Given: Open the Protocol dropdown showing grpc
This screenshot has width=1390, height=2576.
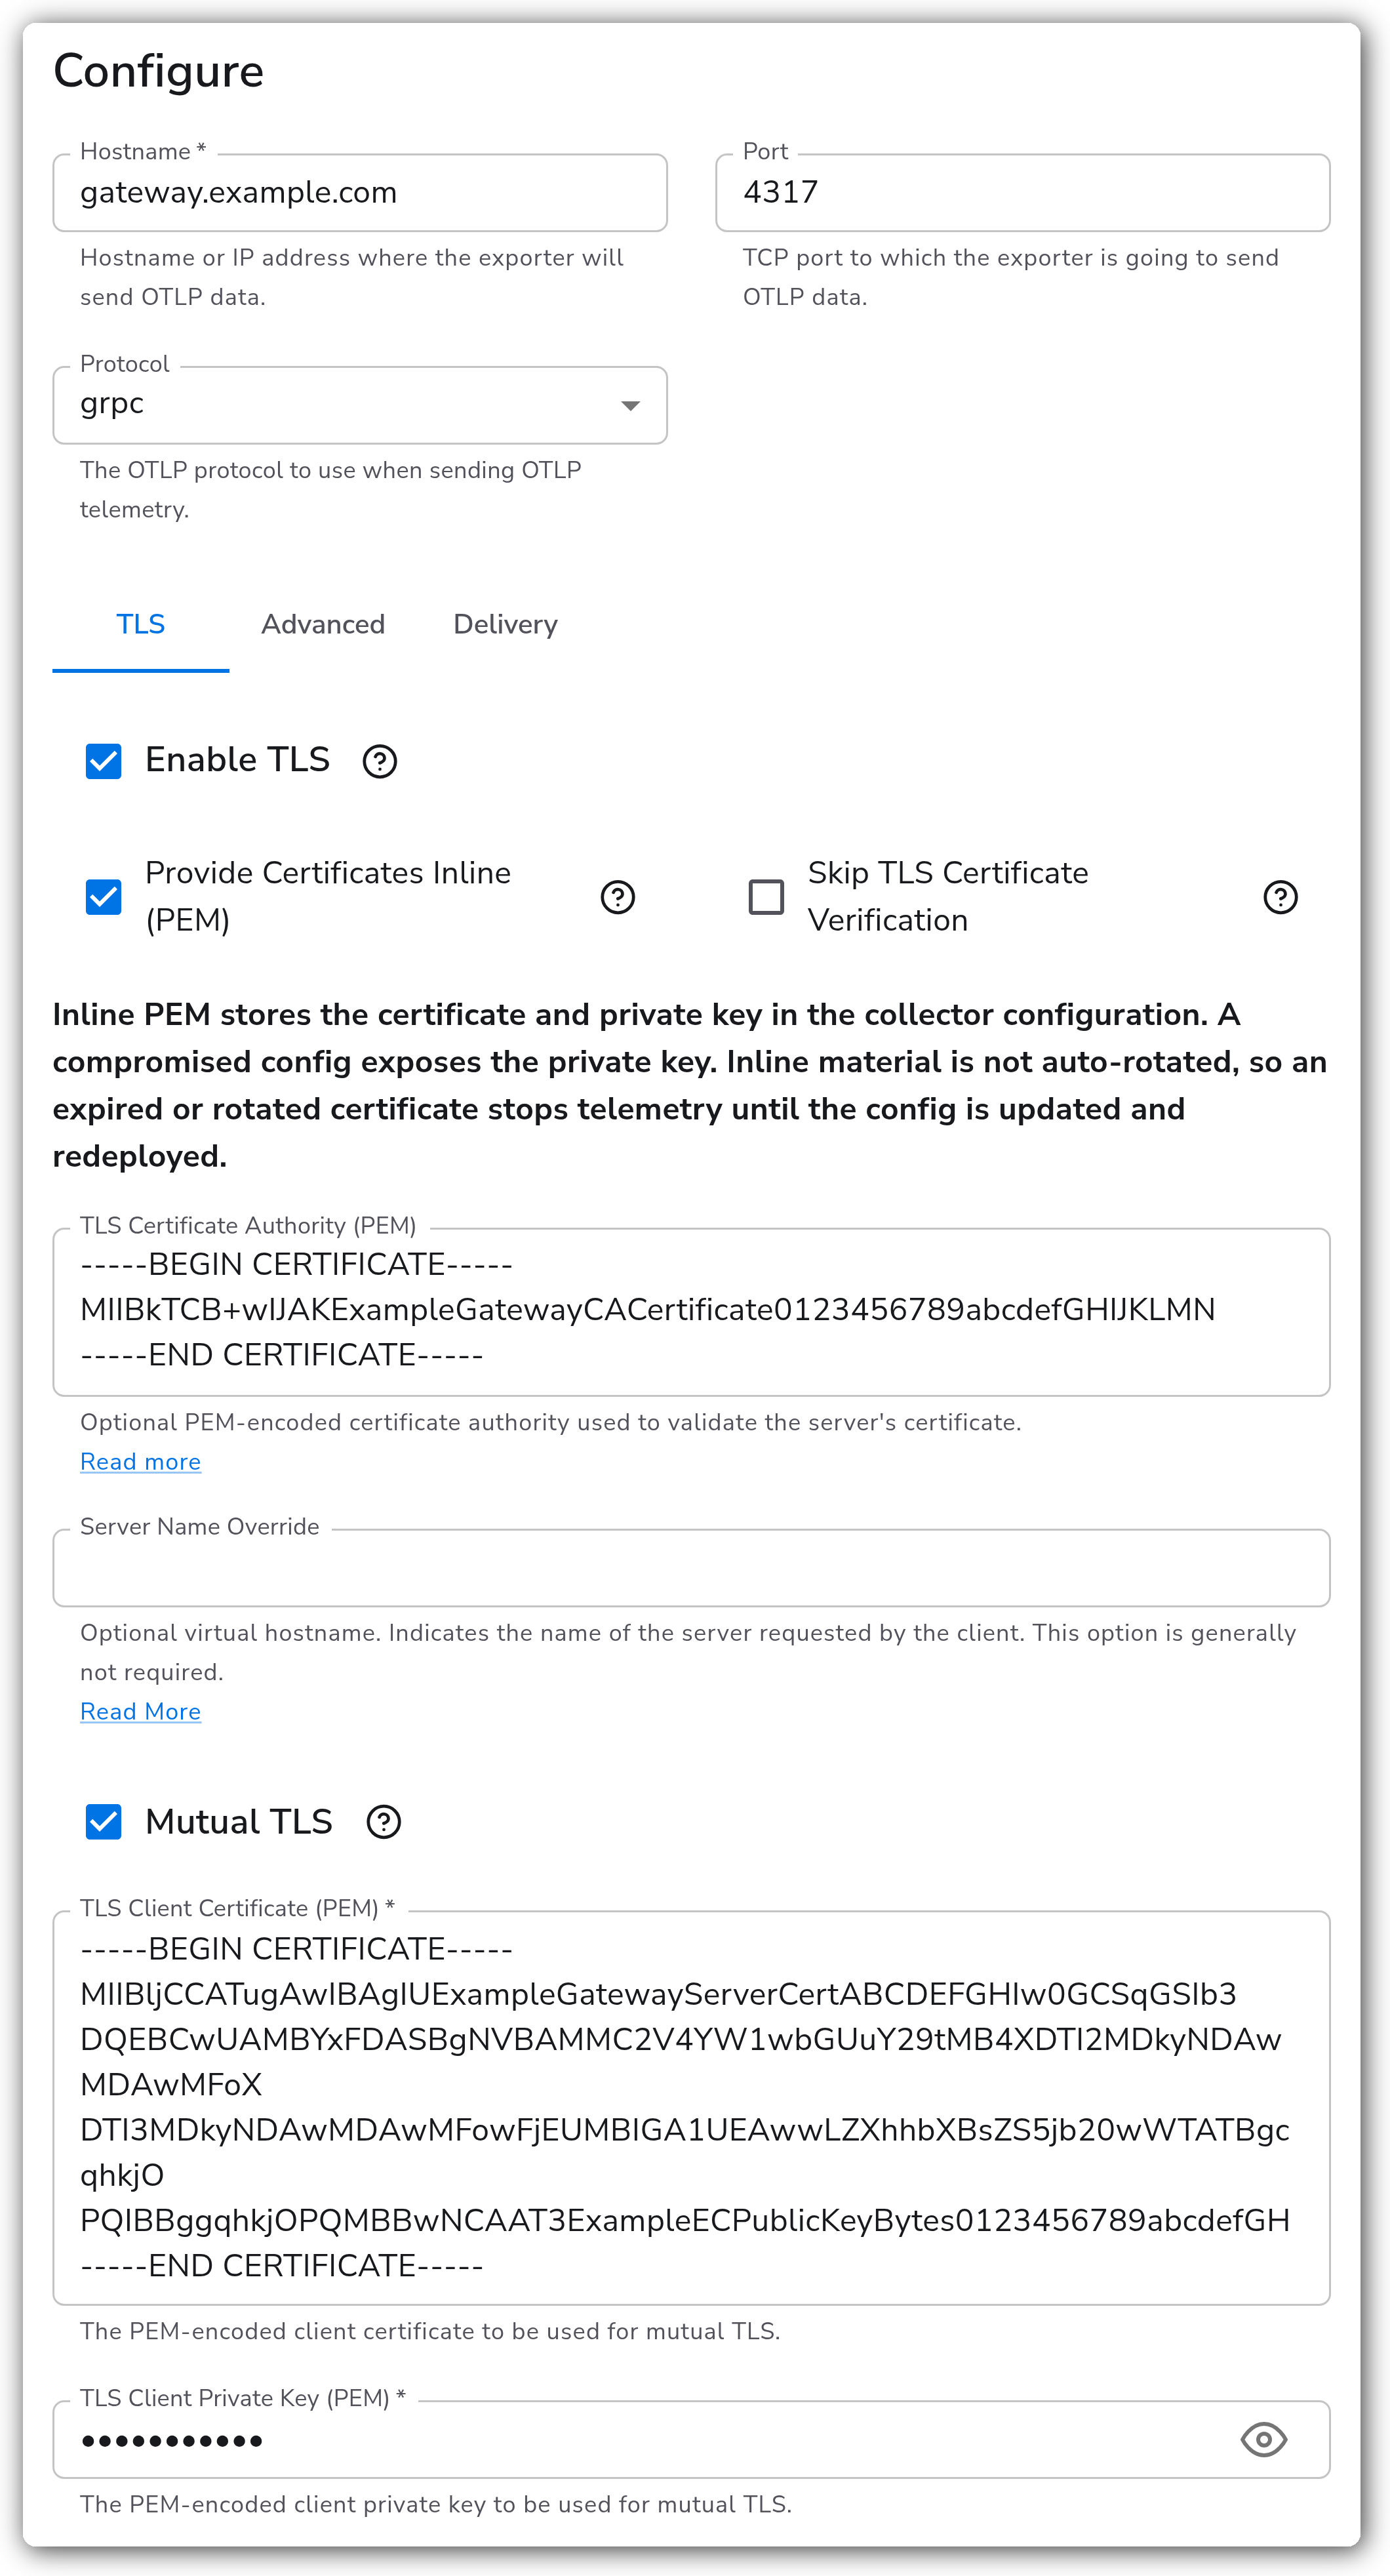Looking at the screenshot, I should coord(360,405).
